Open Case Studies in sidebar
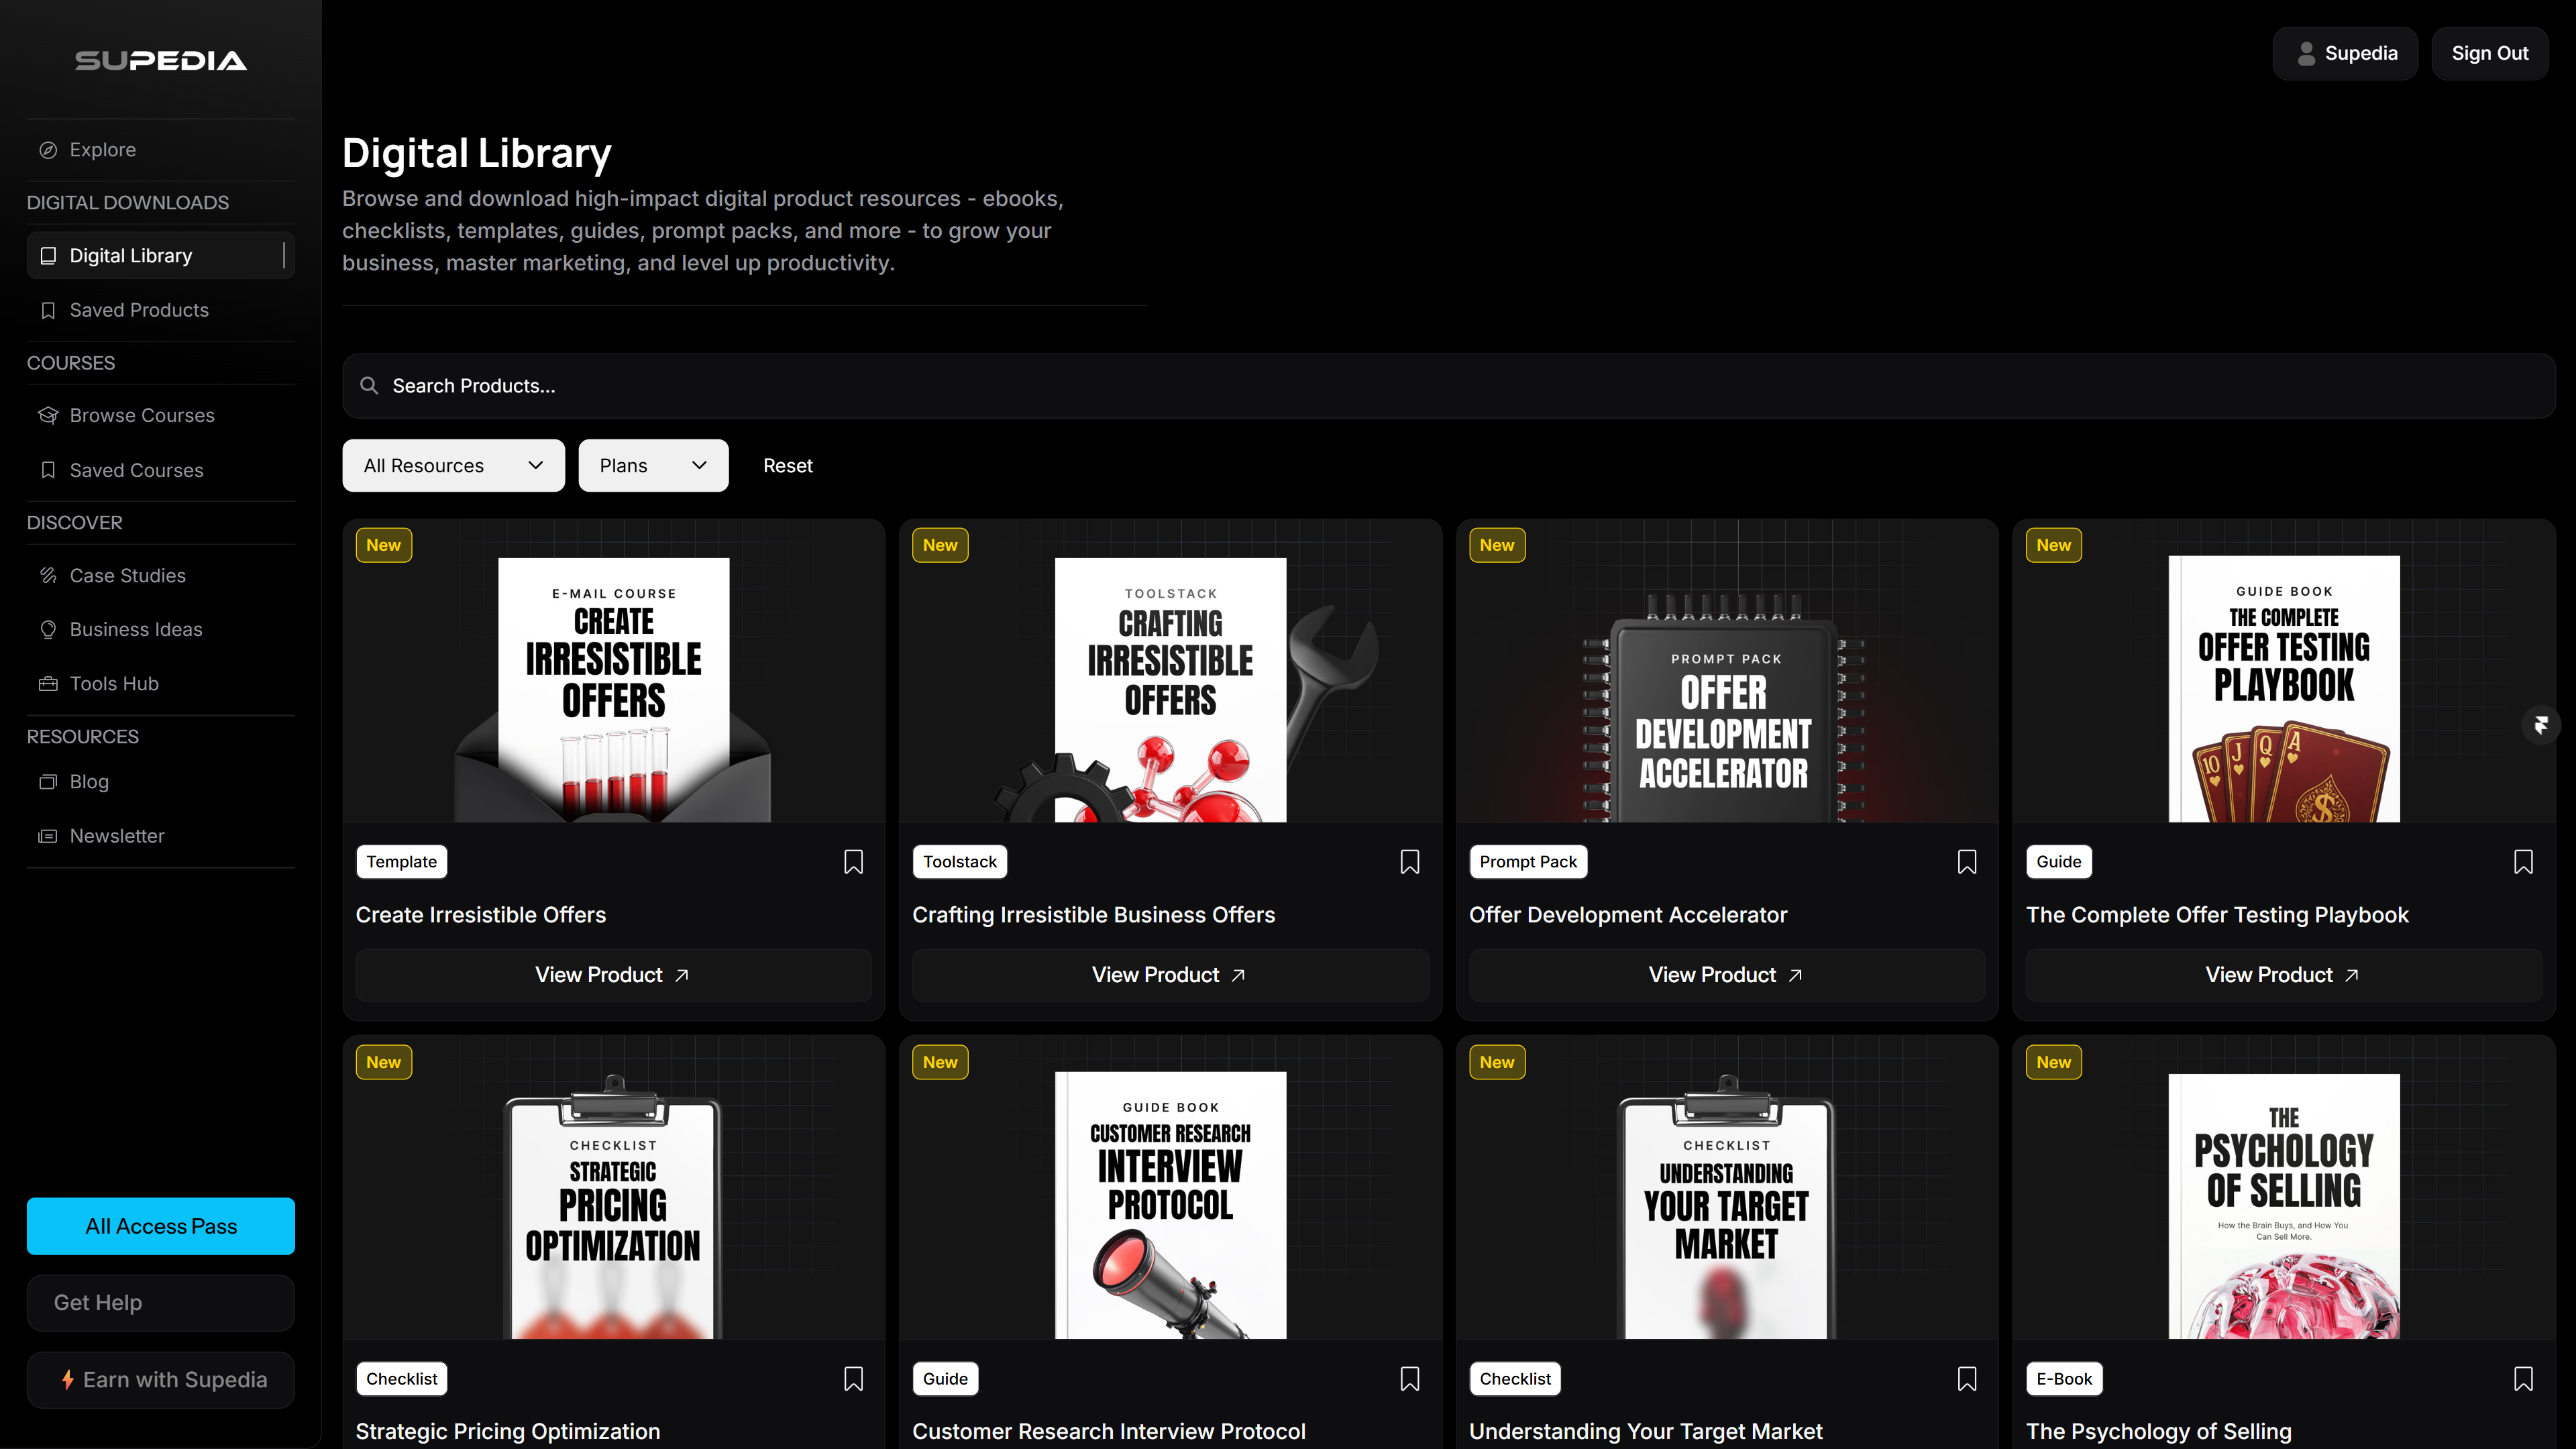 161,575
